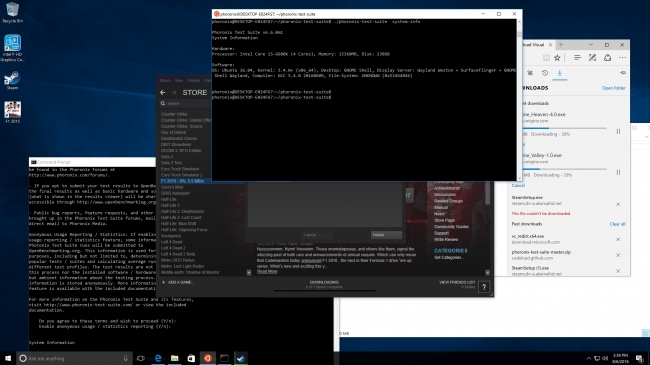This screenshot has height=365, width=650.
Task: Select Half-Life 2: Deathmatch in game list
Action: 182,212
